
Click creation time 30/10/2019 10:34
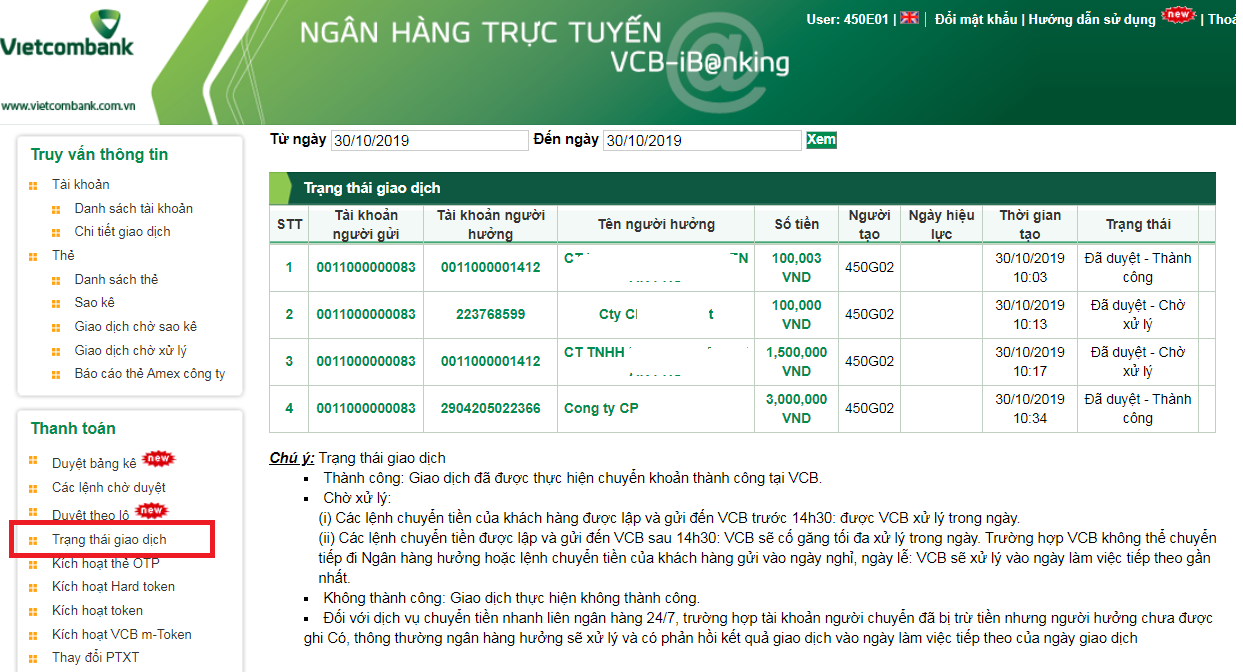(x=1030, y=409)
